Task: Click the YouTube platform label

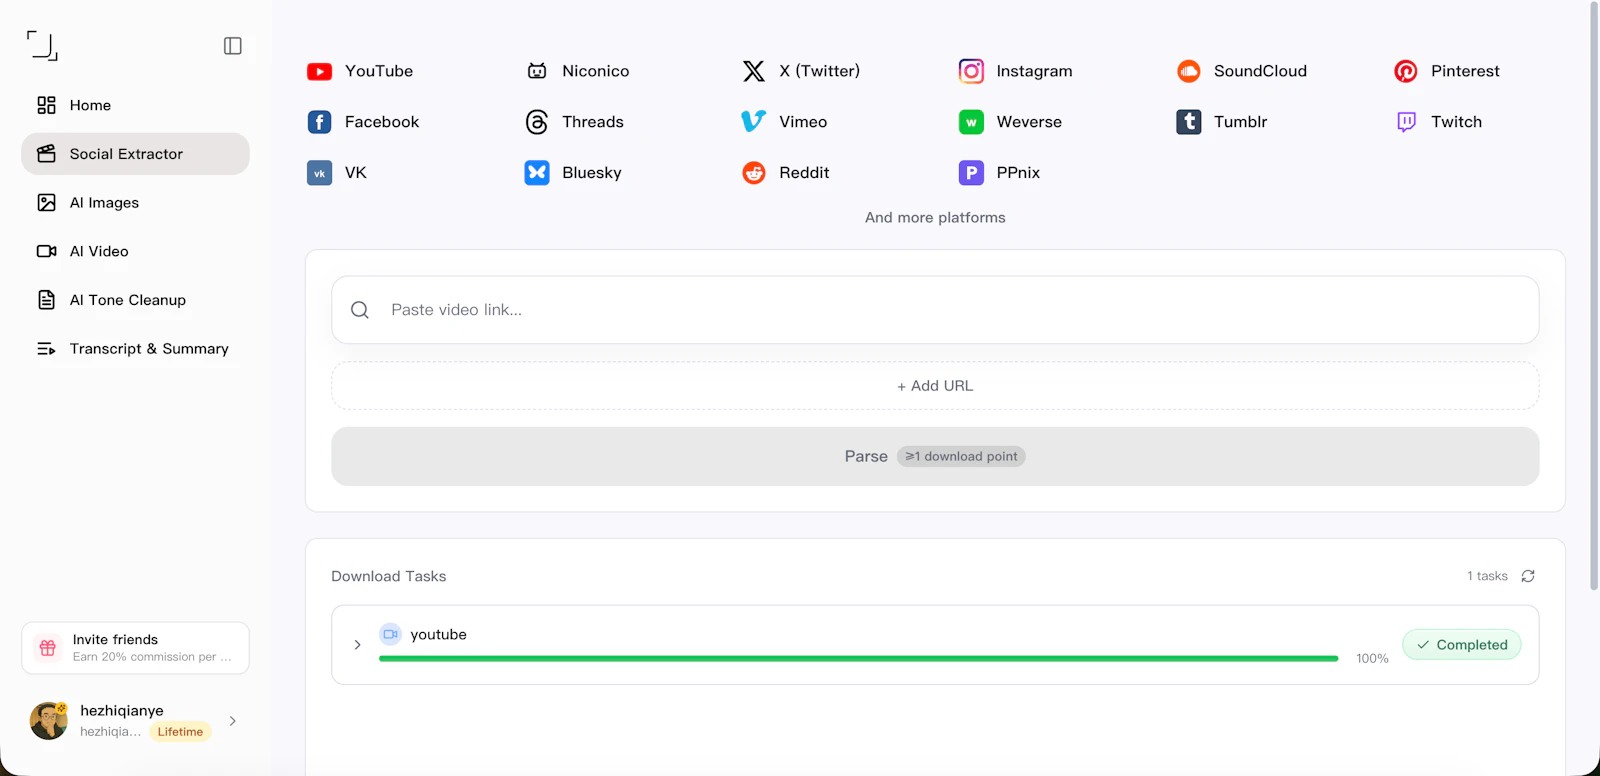Action: coord(379,71)
